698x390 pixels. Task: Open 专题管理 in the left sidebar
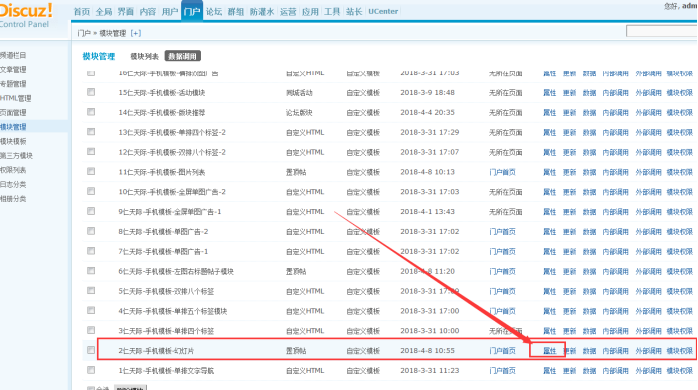tap(13, 84)
